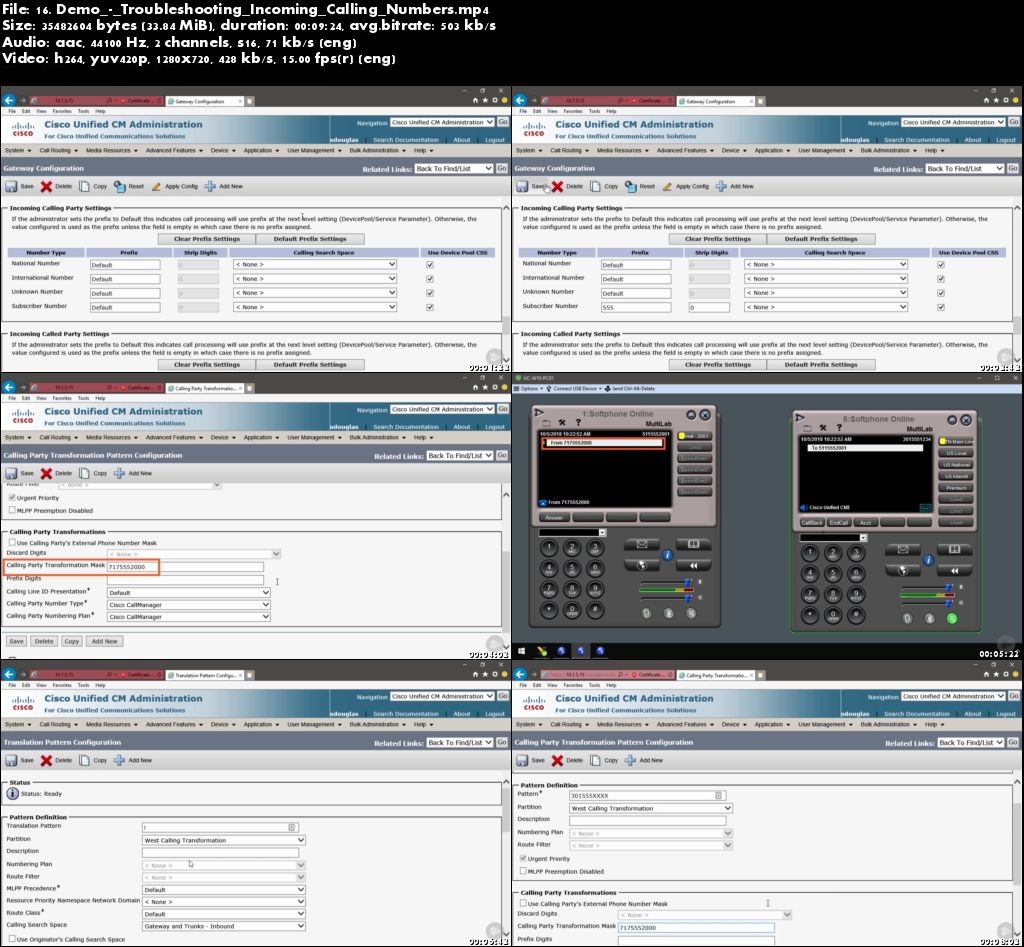This screenshot has height=947, width=1024.
Task: Open the folder icon on softphone 1
Action: click(547, 423)
